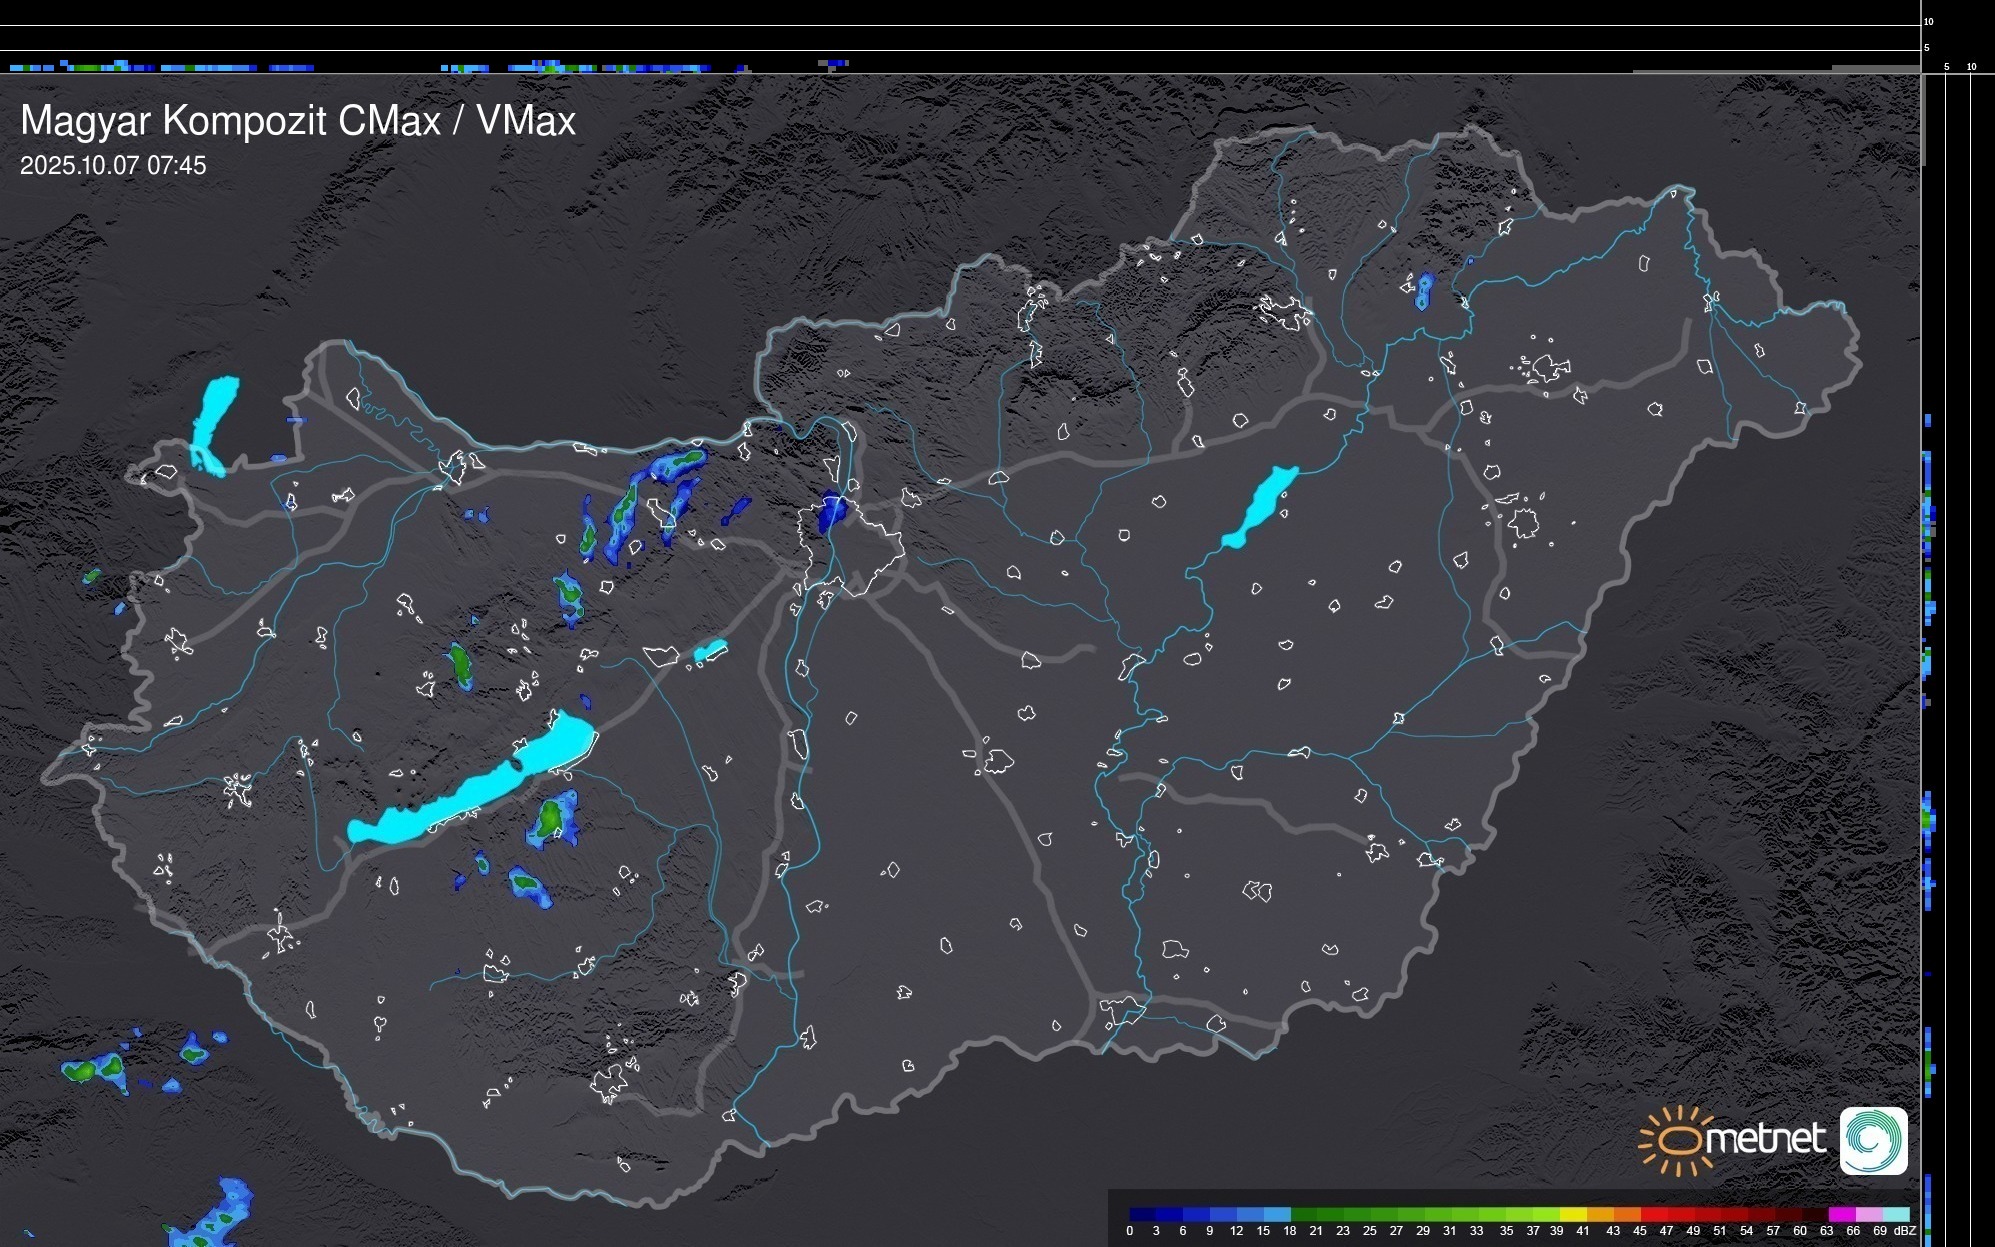Viewport: 1995px width, 1247px height.
Task: Click the Magyar Kompozit CMax / VMax title
Action: pyautogui.click(x=298, y=121)
